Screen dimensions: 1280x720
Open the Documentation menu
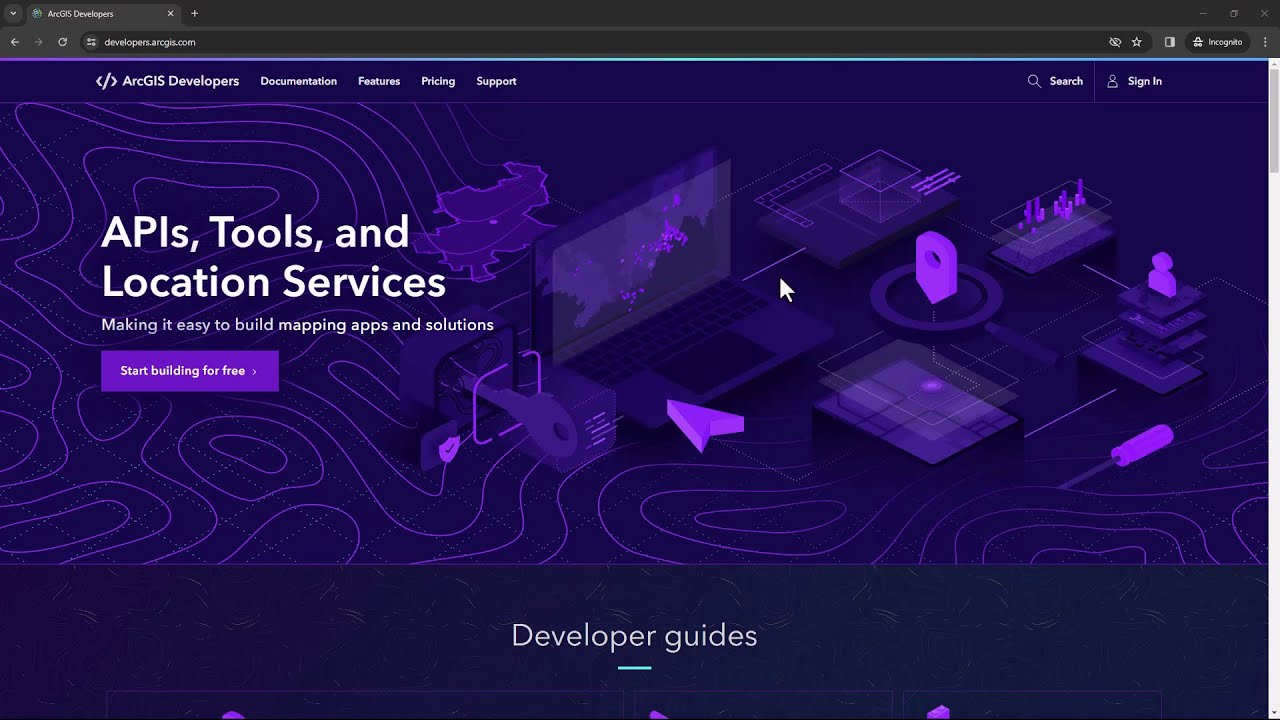coord(298,81)
